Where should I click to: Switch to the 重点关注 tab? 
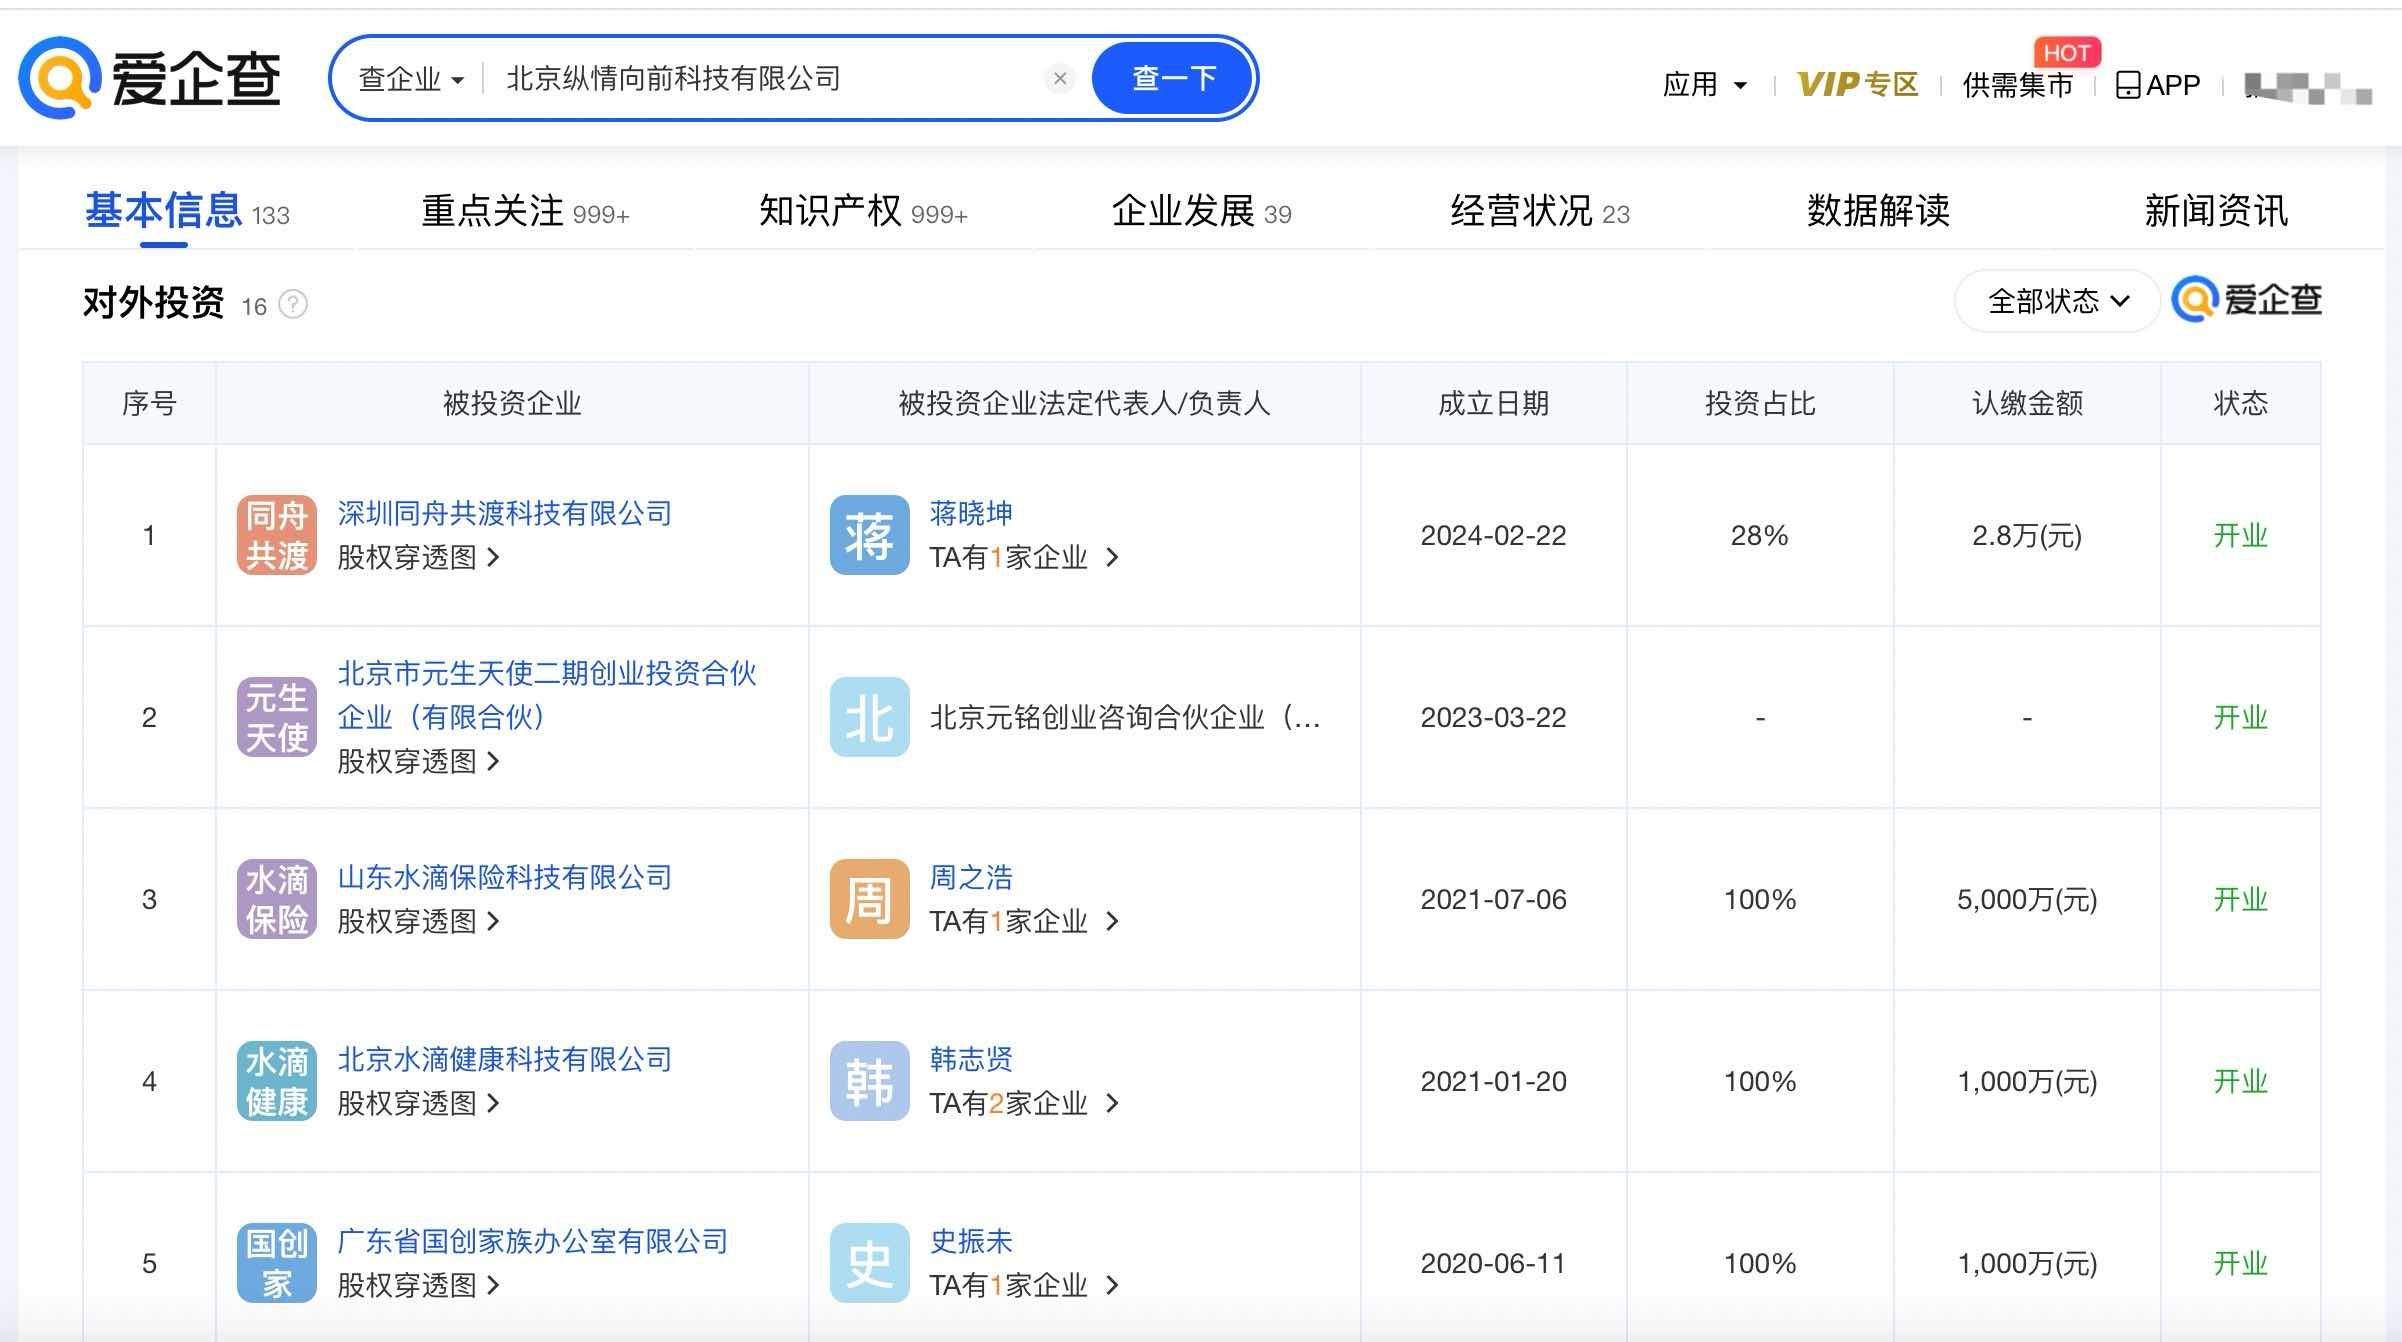pos(525,211)
